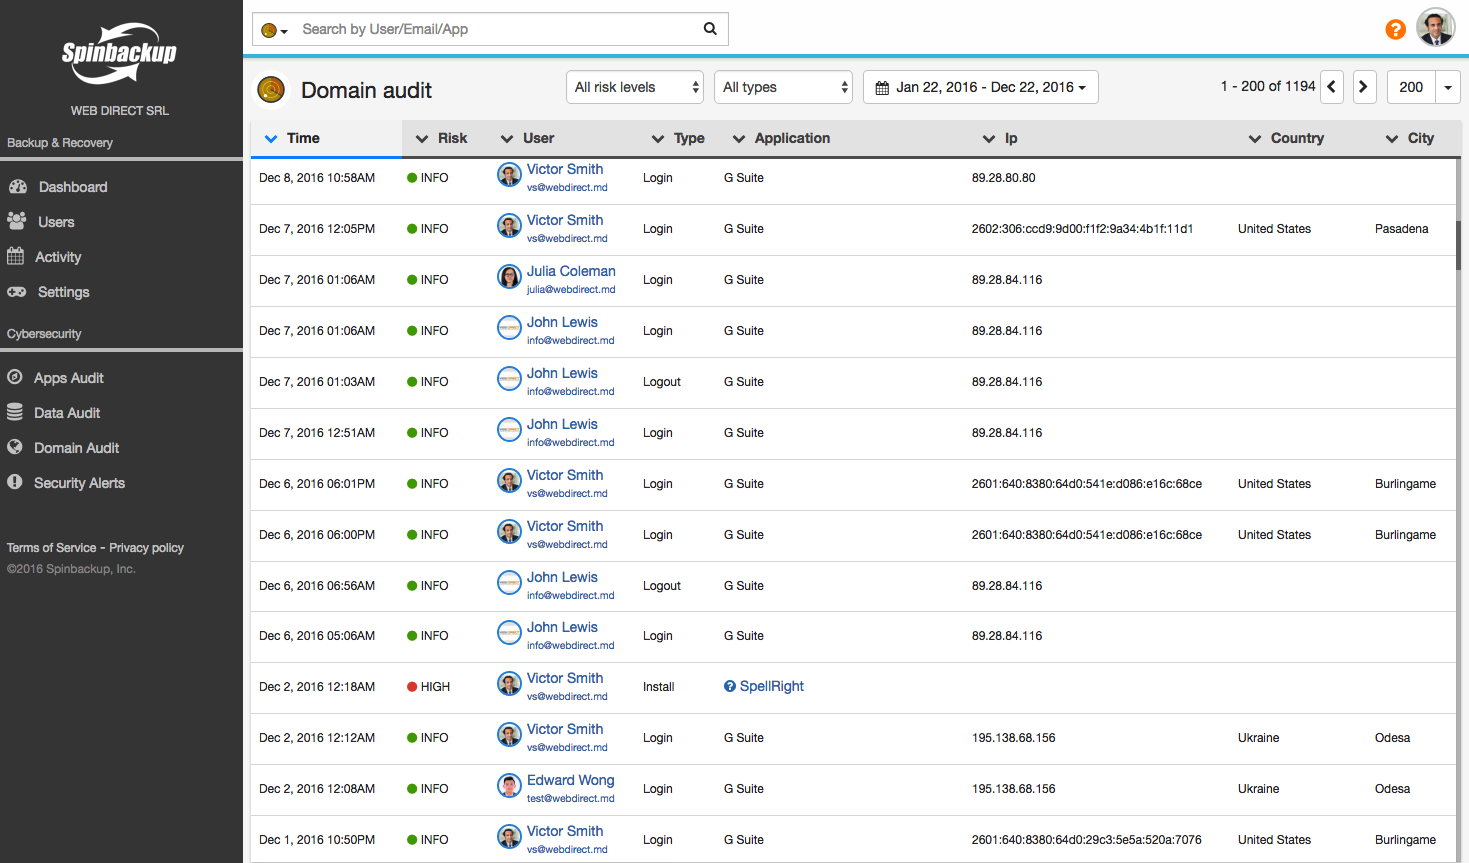Click the Install type cell
The height and width of the screenshot is (863, 1469).
[x=658, y=687]
